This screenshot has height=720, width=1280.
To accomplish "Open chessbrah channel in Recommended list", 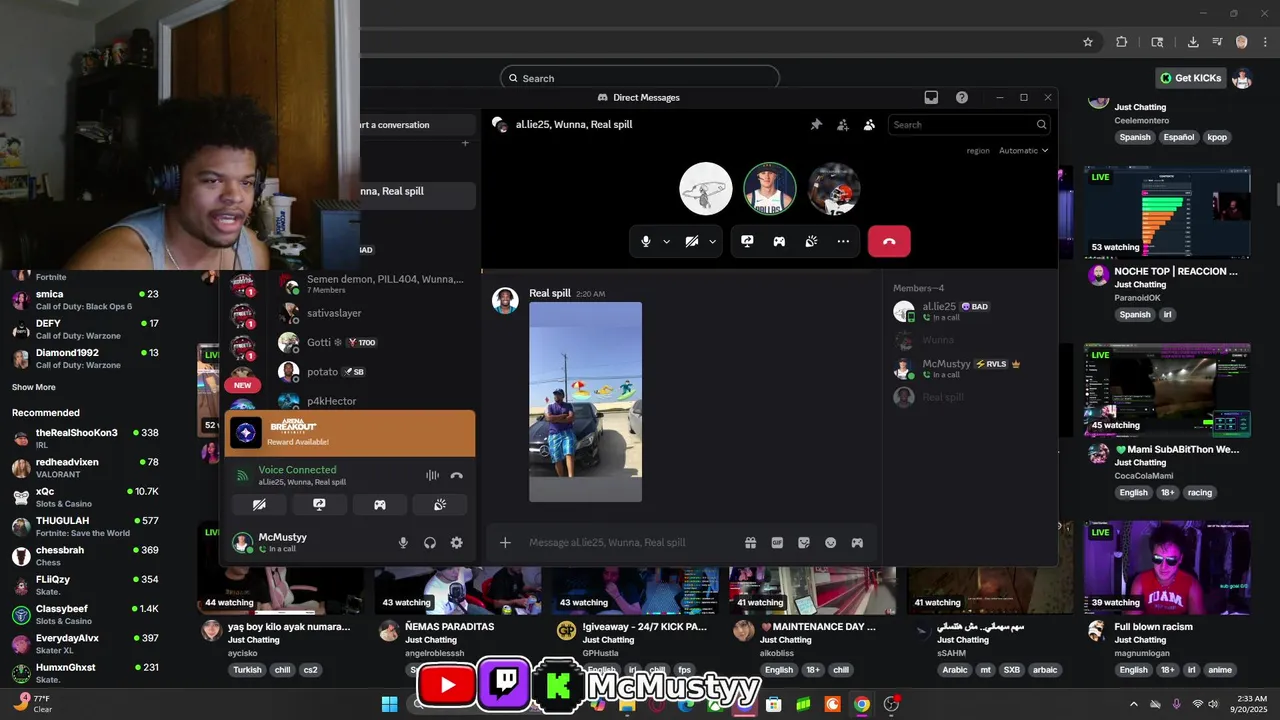I will 85,556.
